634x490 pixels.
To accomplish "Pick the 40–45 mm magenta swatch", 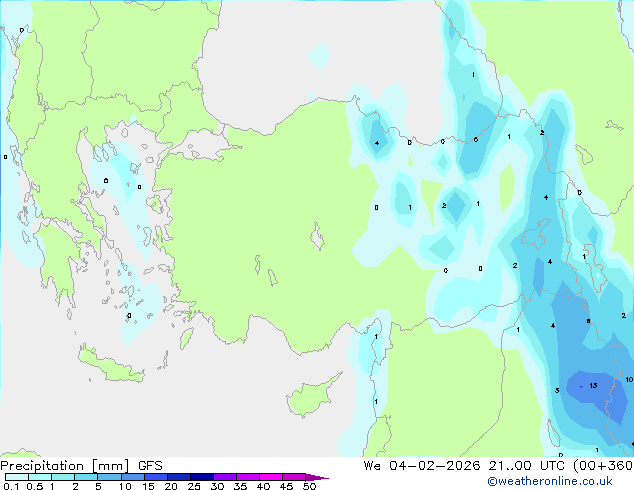I will 271,477.
